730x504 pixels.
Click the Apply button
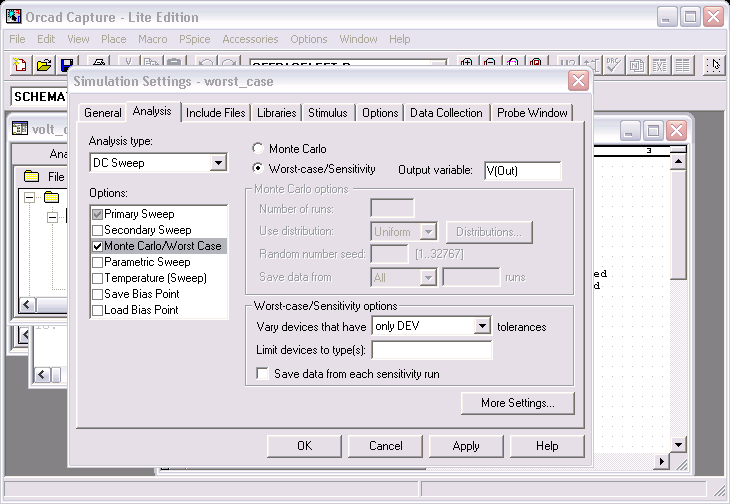coord(466,446)
